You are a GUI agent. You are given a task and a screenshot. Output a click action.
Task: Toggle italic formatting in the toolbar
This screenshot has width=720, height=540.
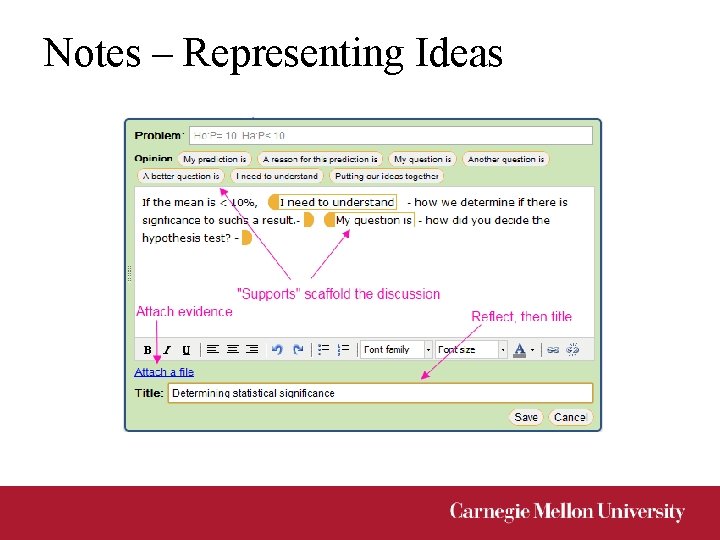point(167,350)
